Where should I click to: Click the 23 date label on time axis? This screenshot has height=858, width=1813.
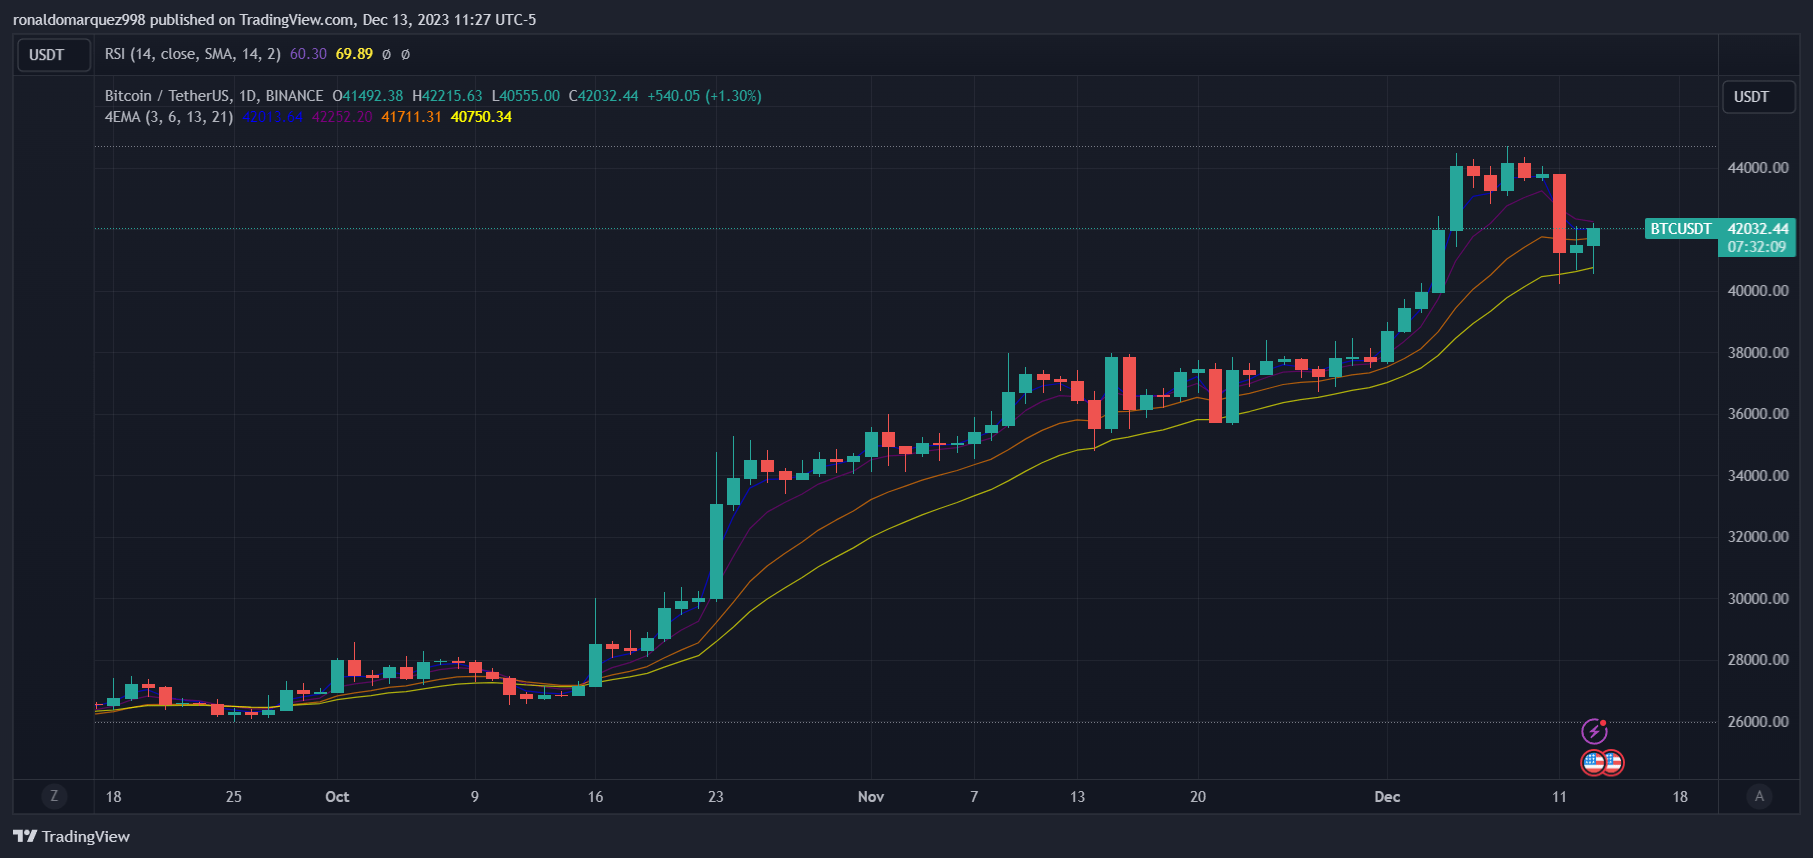click(x=716, y=797)
